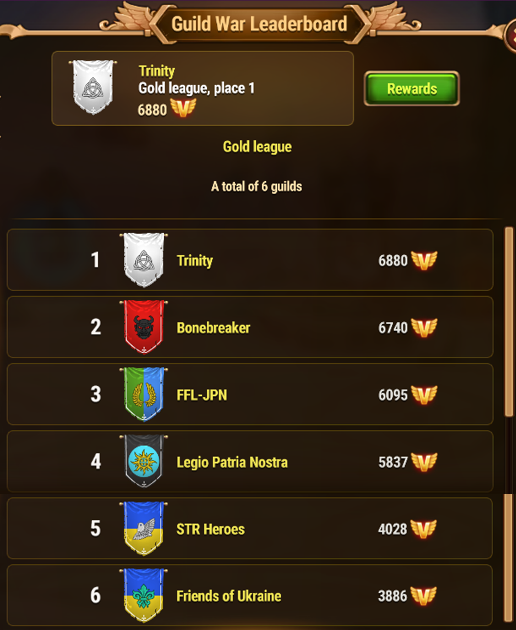Click the winged V trophy beside 3886

(423, 596)
